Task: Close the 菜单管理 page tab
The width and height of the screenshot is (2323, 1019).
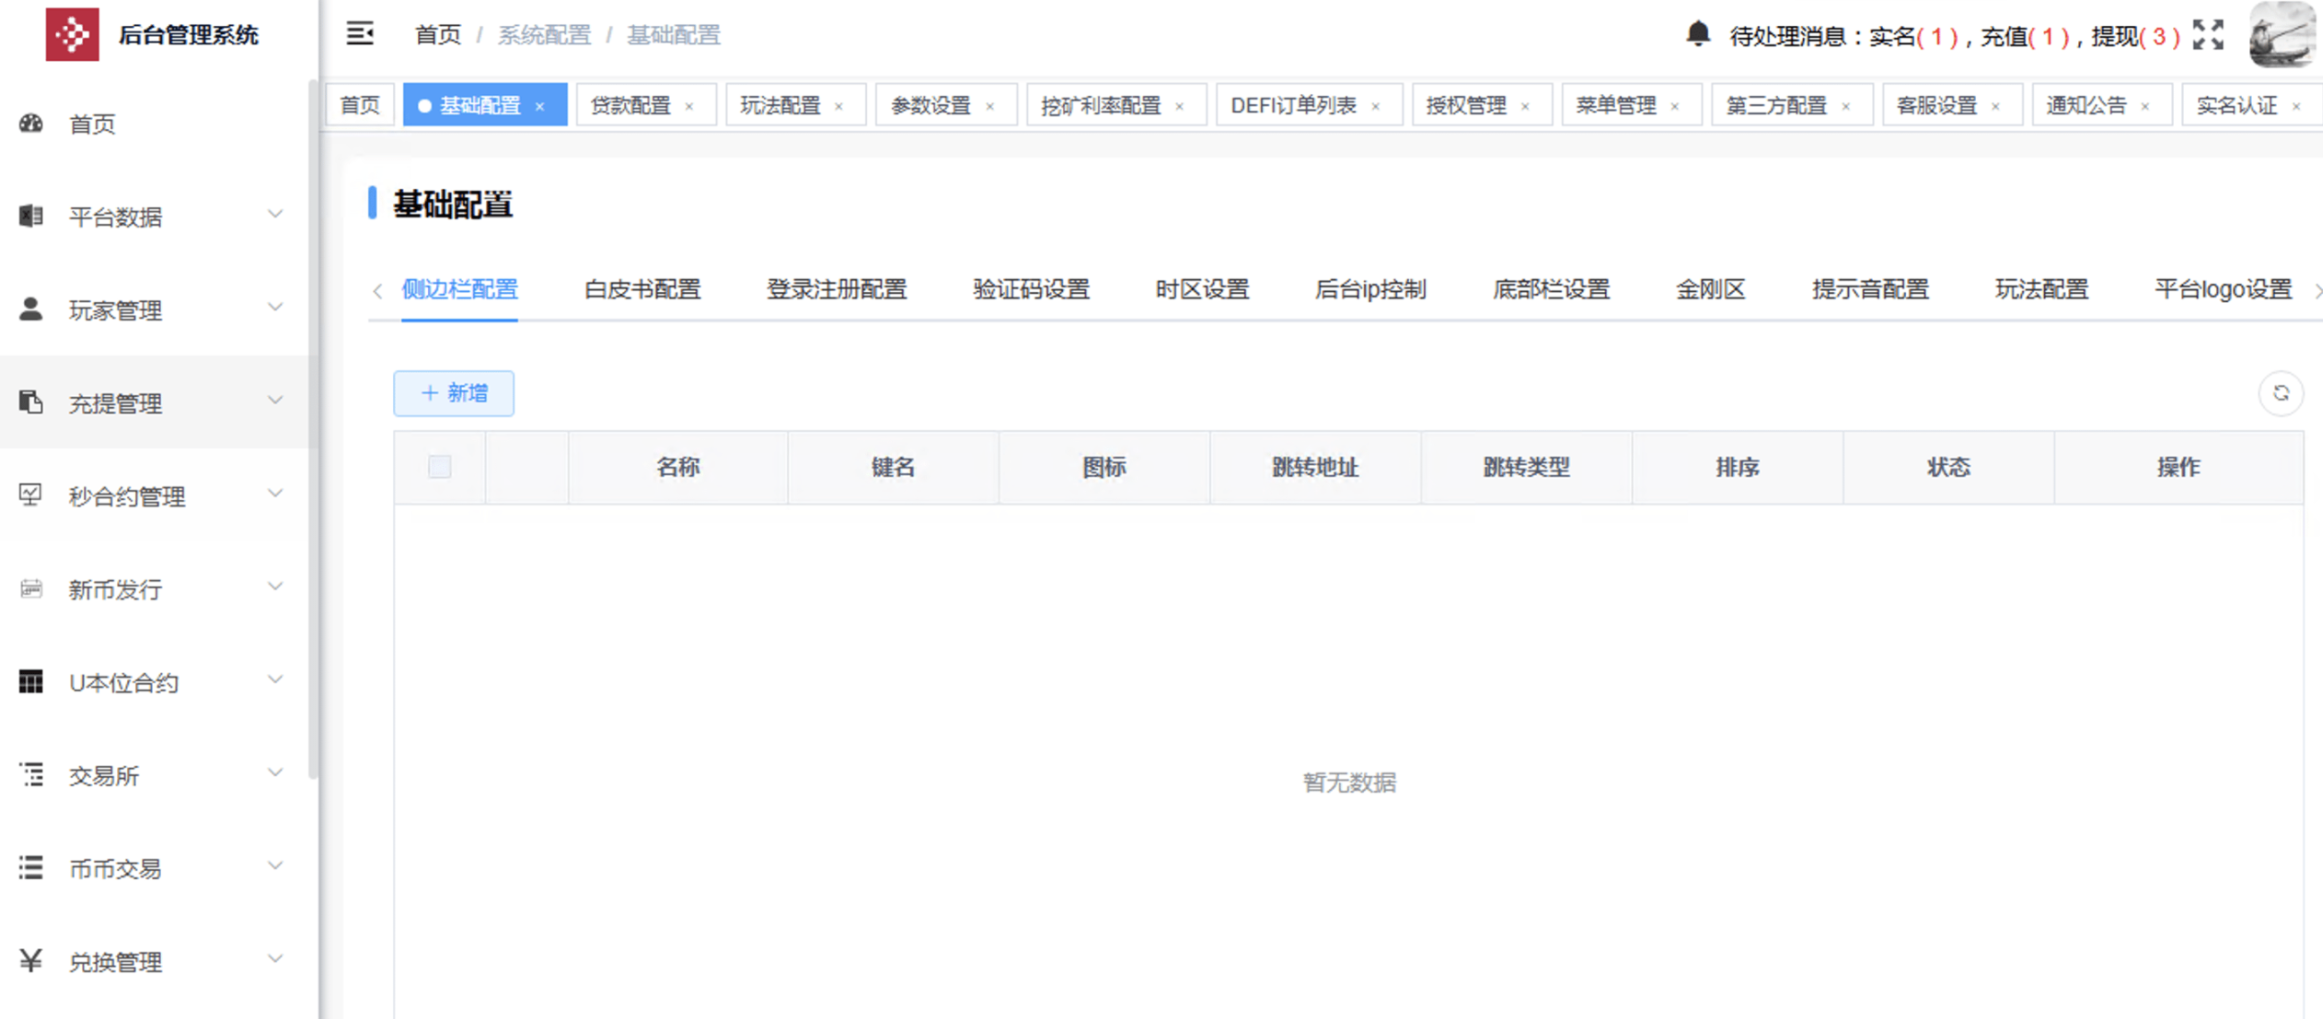Action: [x=1675, y=106]
